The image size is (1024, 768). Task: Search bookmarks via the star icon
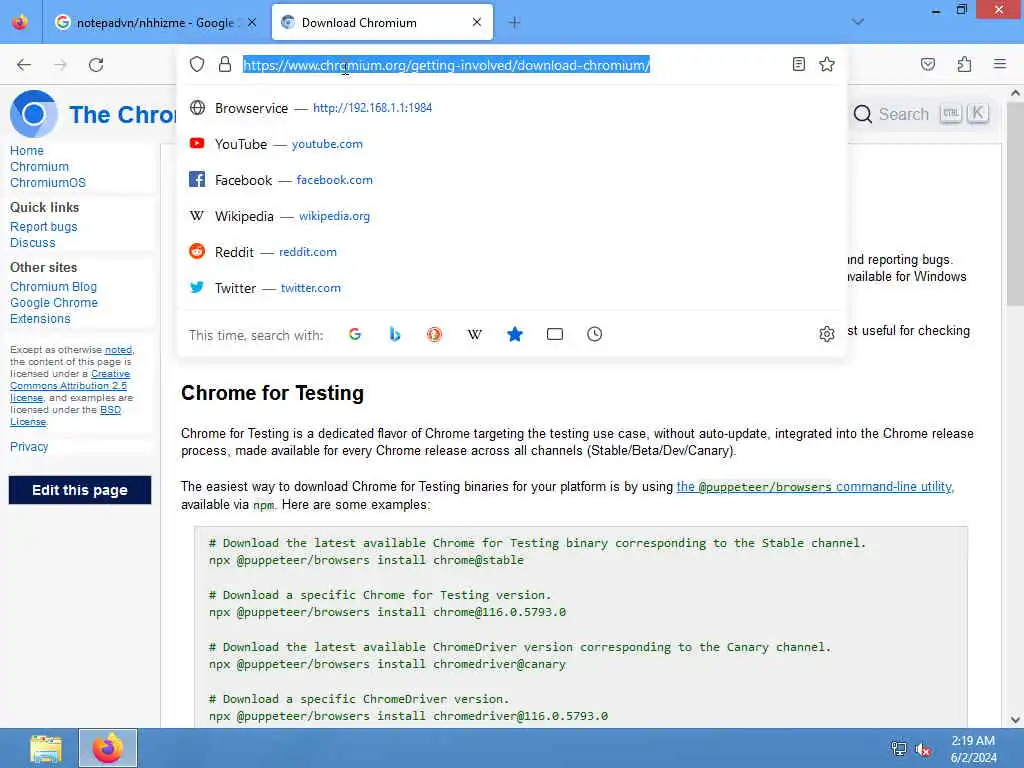tap(515, 334)
